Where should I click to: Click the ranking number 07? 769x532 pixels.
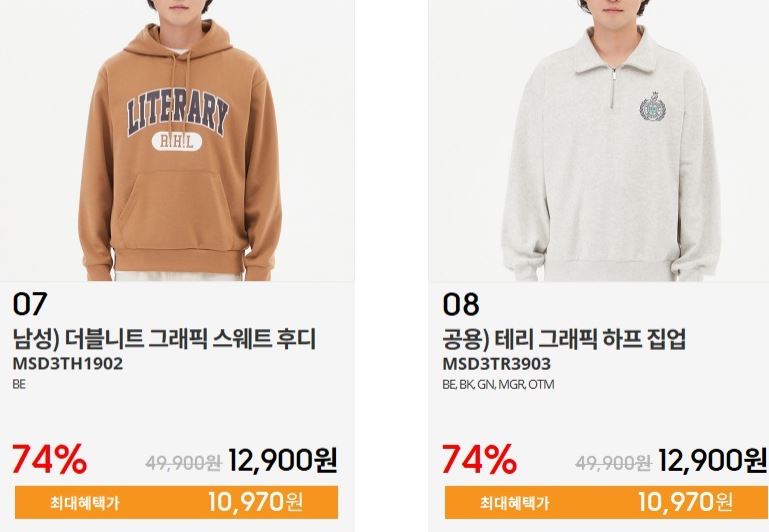29,304
